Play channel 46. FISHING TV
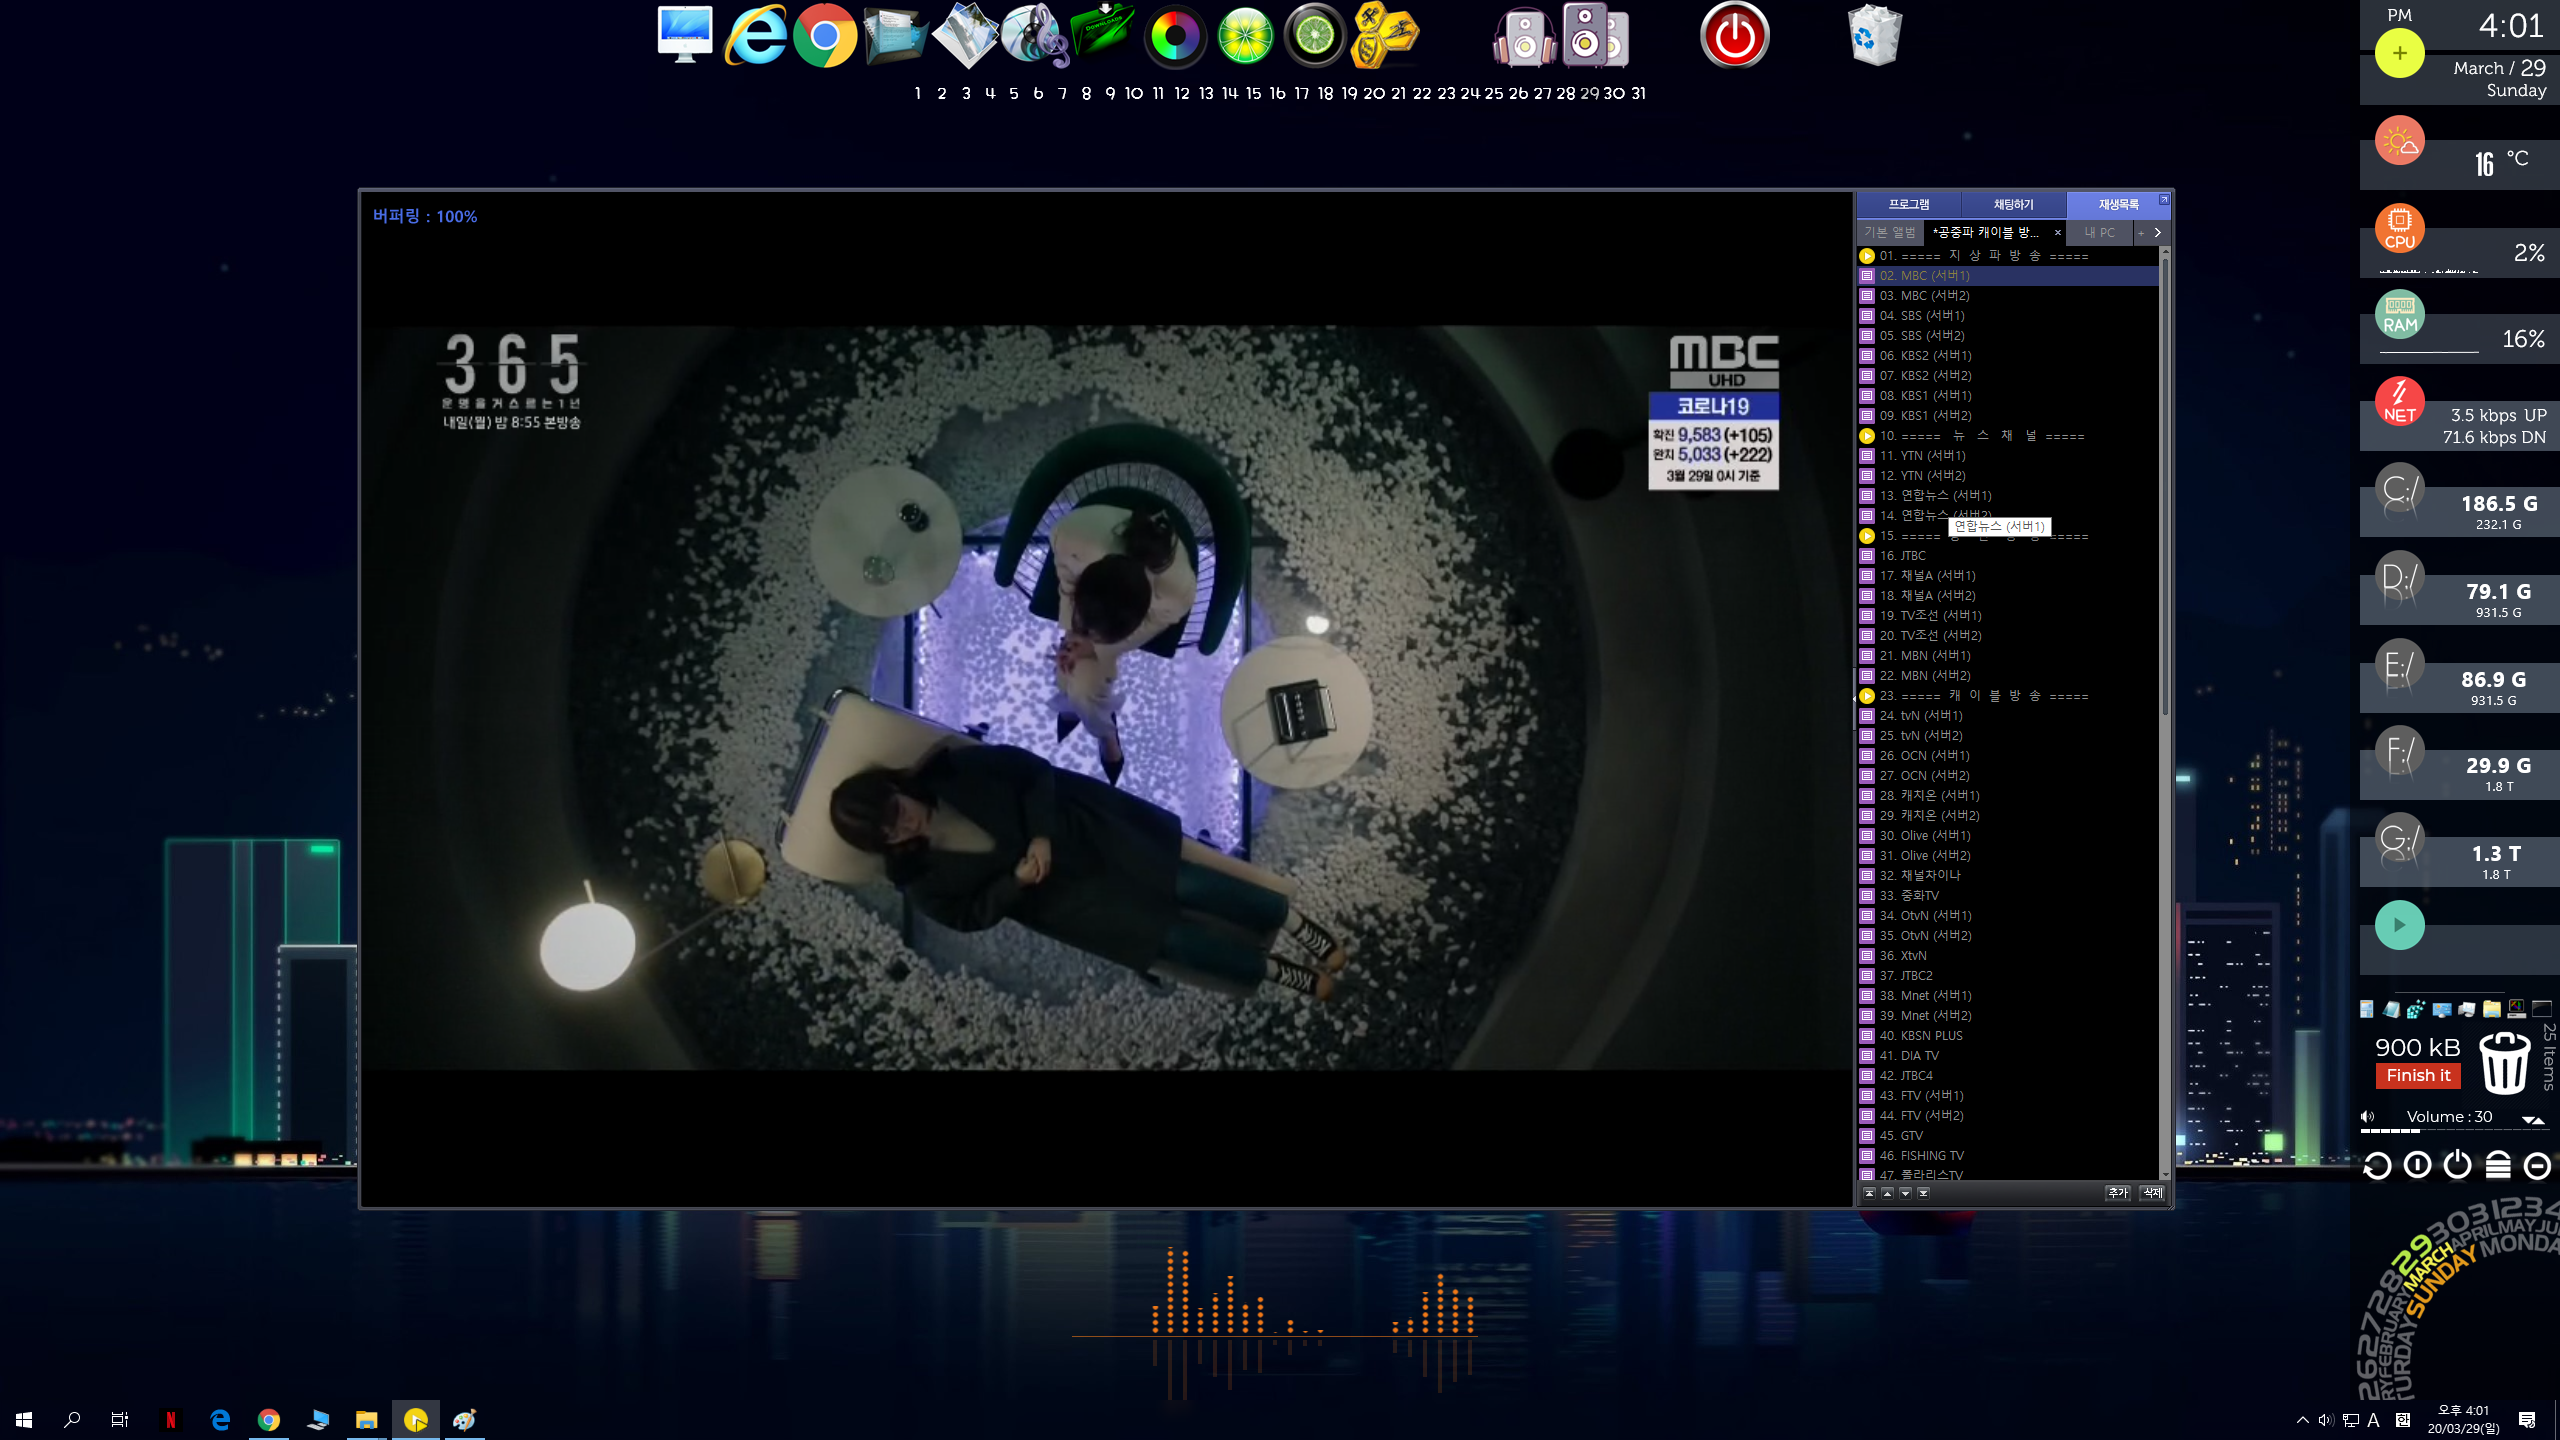Viewport: 2560px width, 1440px height. tap(2008, 1156)
